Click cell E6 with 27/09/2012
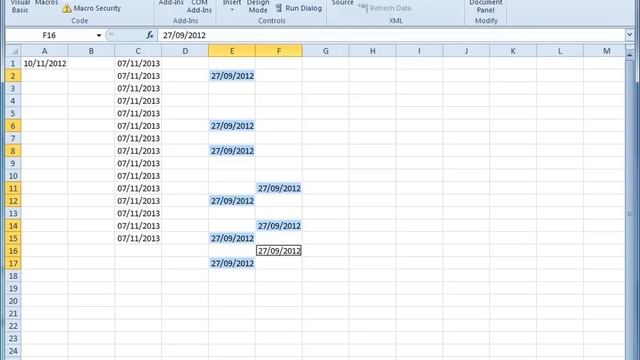Viewport: 640px width, 360px height. click(232, 126)
